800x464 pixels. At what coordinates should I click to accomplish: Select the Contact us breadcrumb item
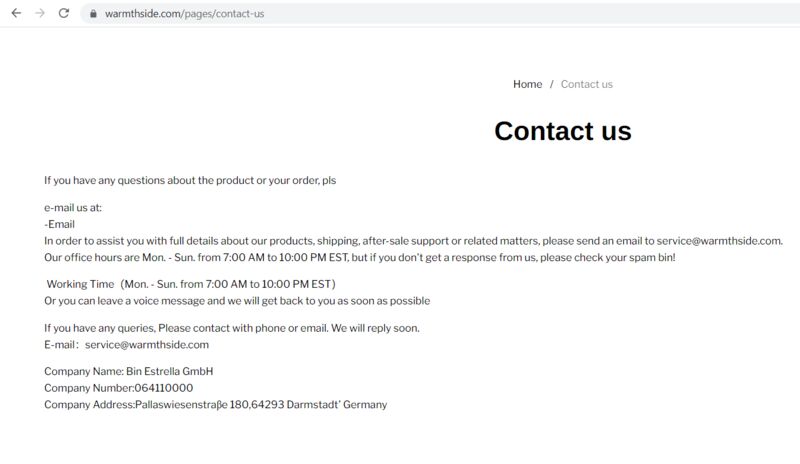coord(587,84)
